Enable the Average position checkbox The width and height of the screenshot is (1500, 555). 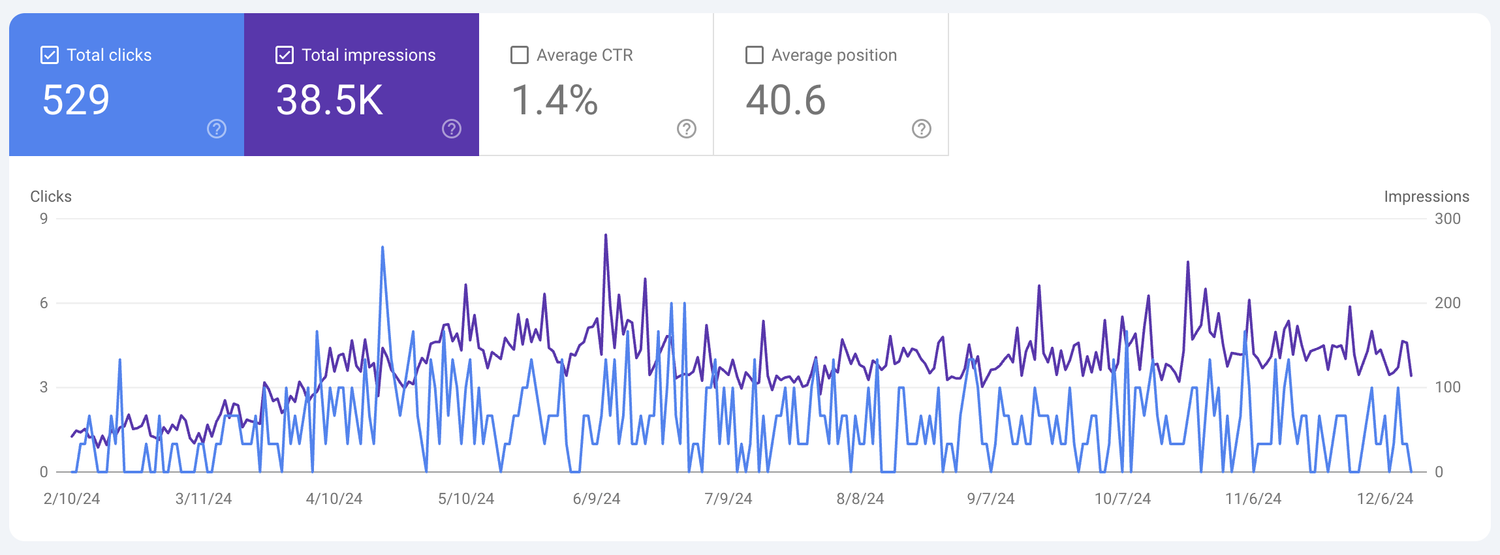point(755,55)
